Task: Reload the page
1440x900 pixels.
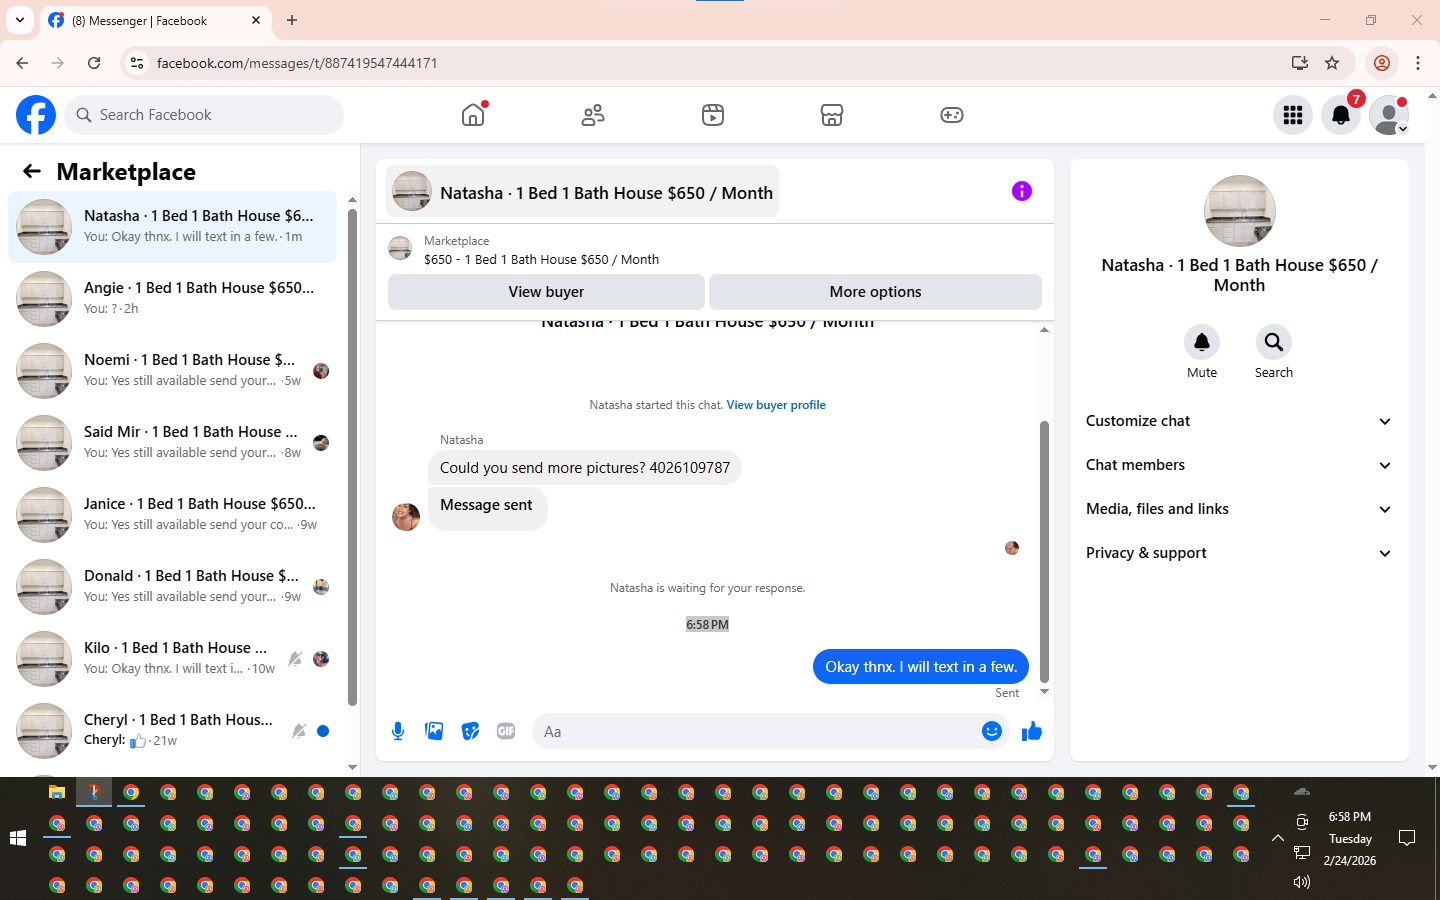Action: click(94, 63)
